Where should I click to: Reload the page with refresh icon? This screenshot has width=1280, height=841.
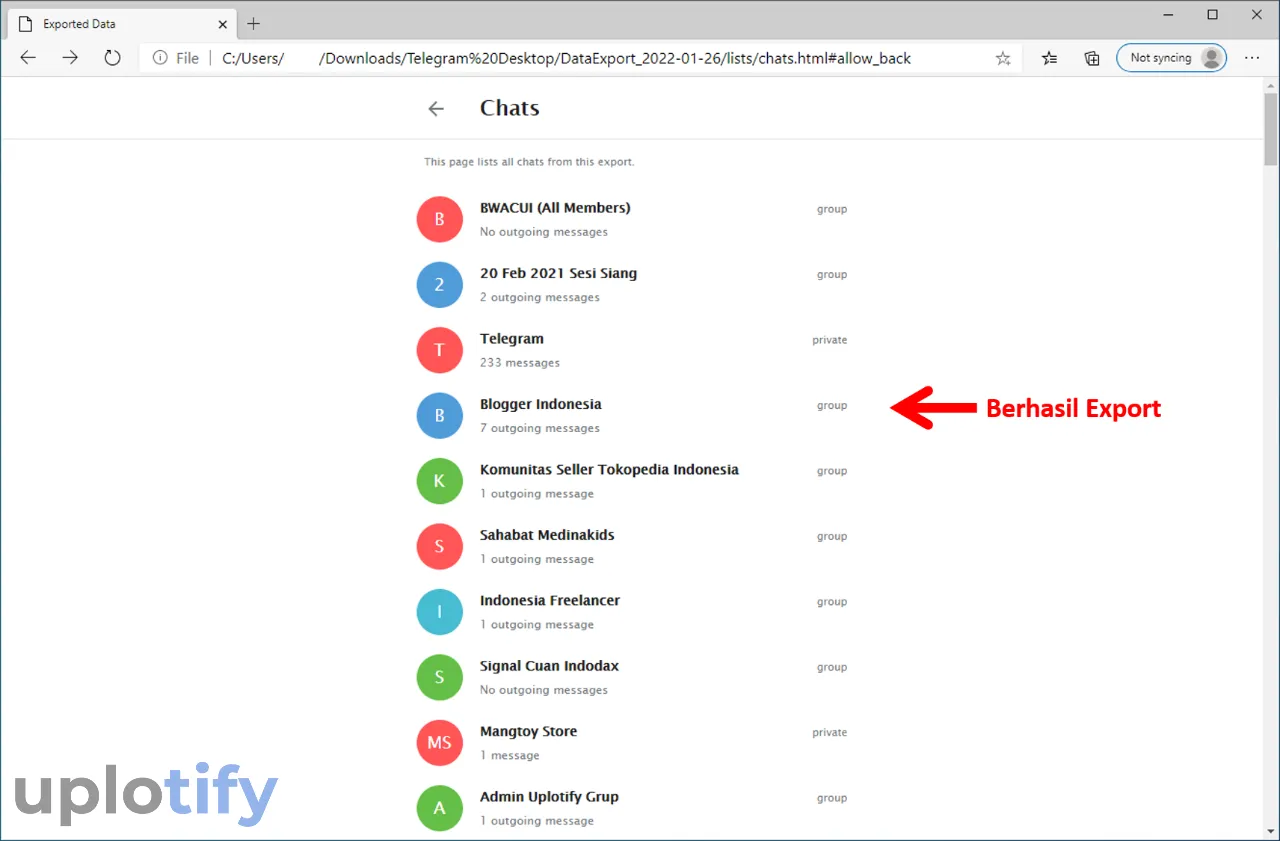pos(112,58)
